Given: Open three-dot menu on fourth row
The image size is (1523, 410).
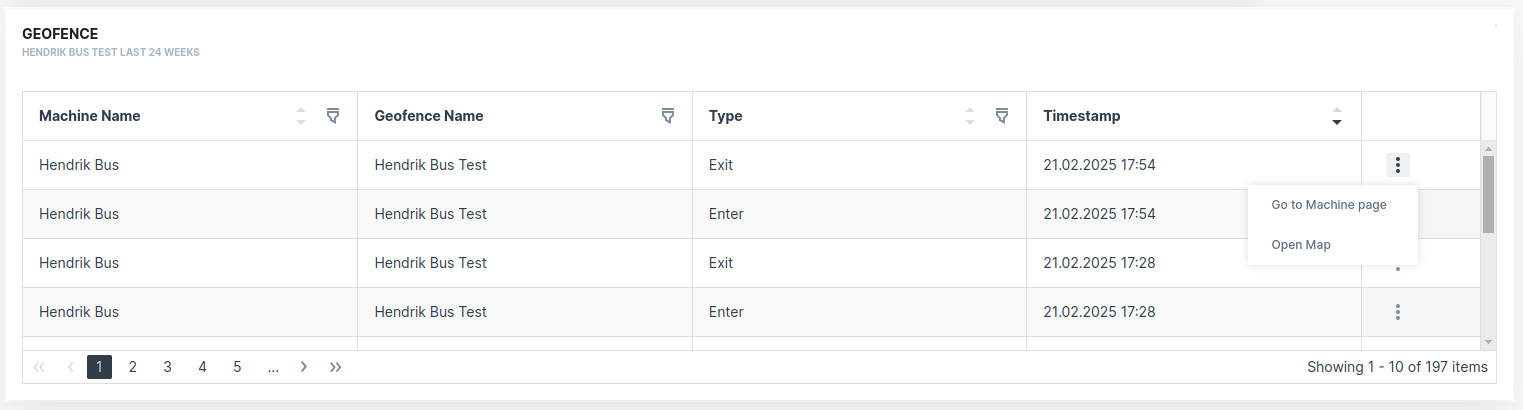Looking at the screenshot, I should (1397, 312).
